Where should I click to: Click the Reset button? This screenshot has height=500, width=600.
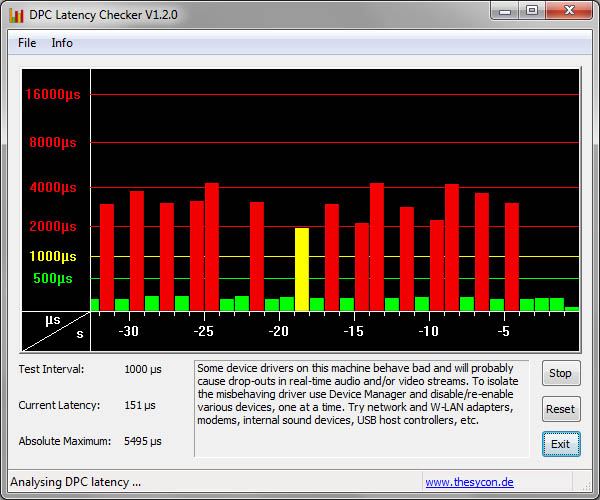[x=561, y=409]
